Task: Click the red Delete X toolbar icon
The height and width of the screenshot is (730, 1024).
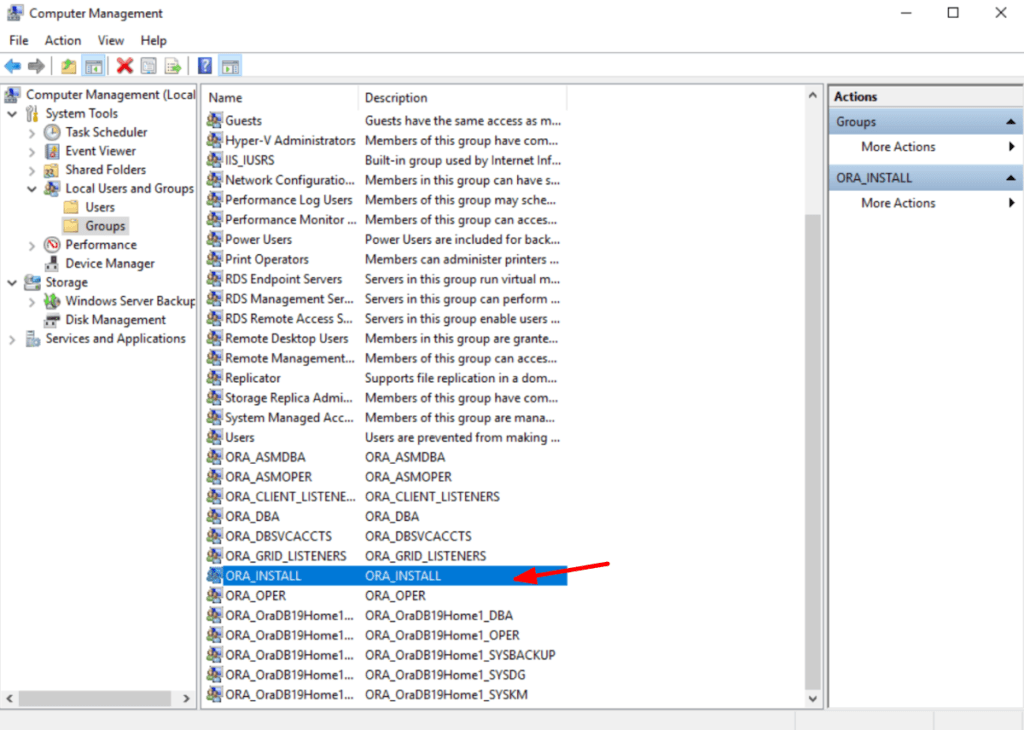Action: click(x=124, y=66)
